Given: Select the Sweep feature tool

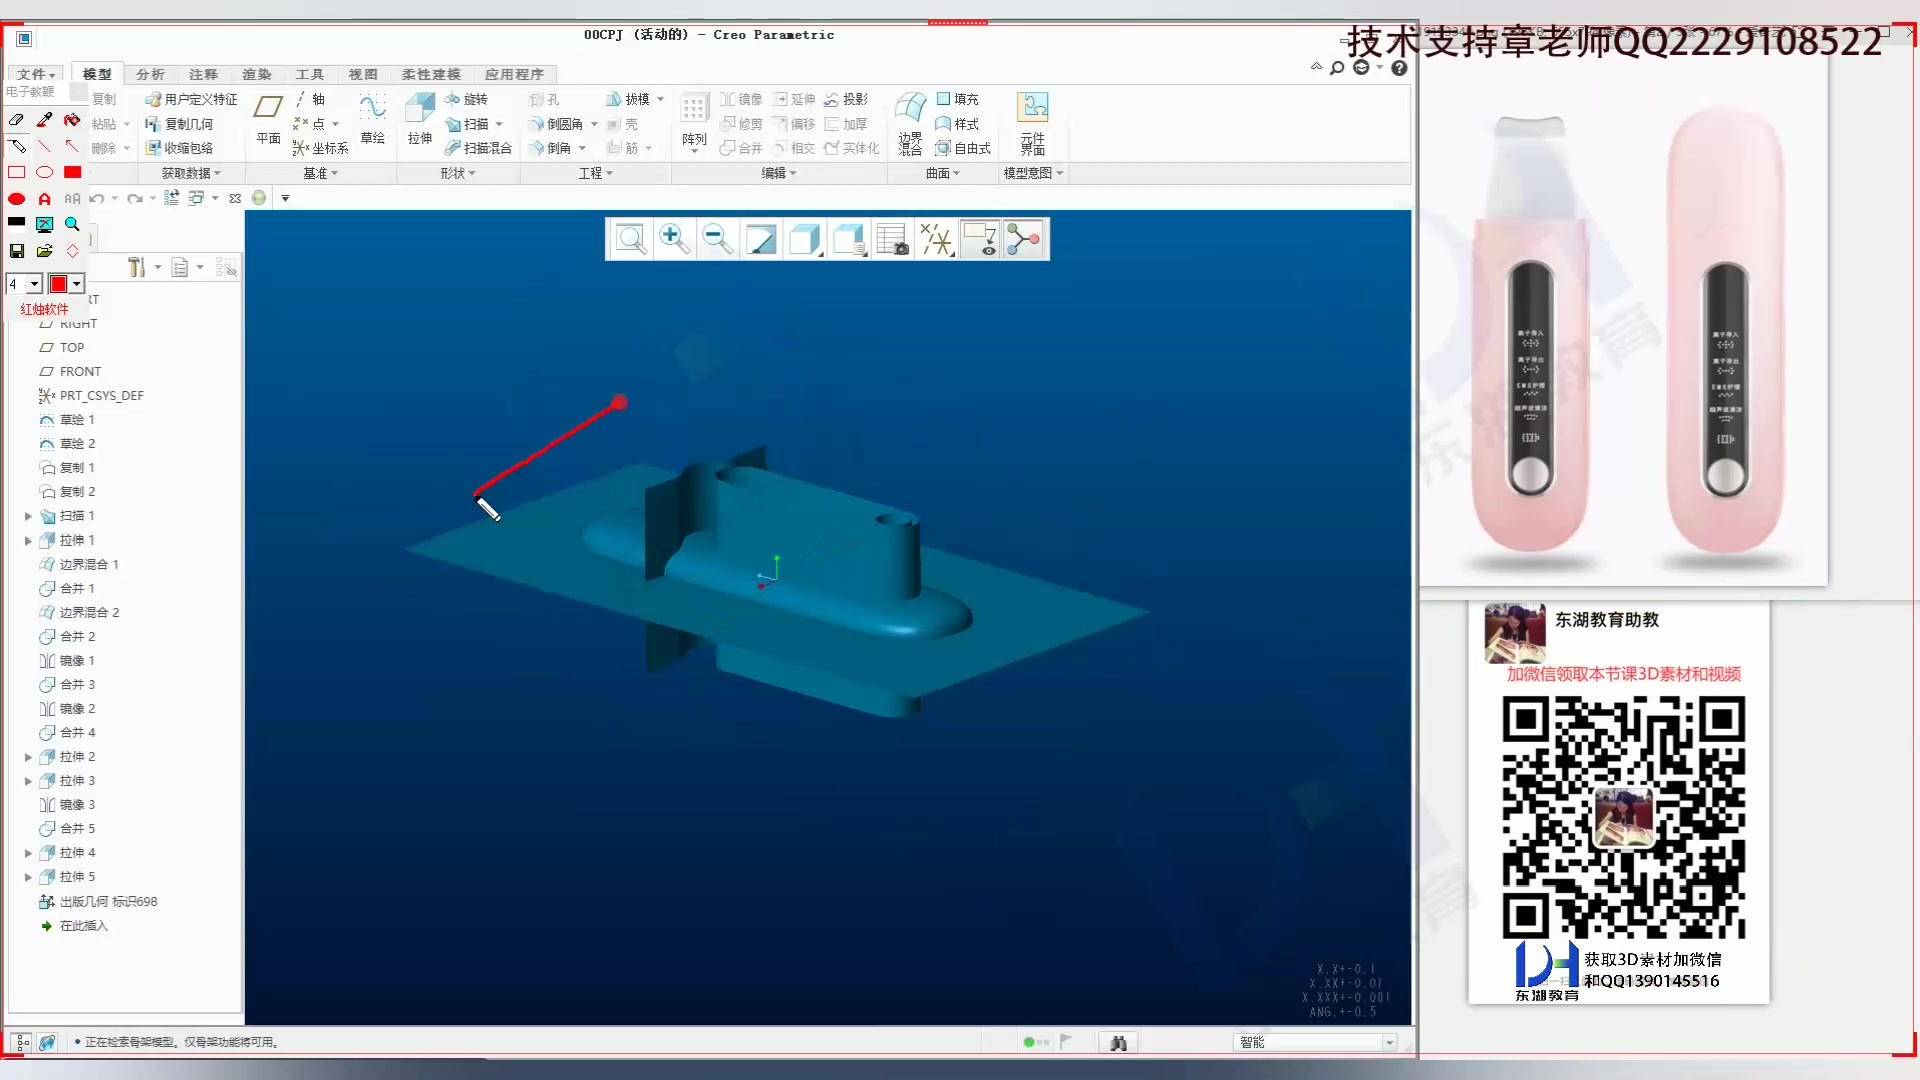Looking at the screenshot, I should [x=477, y=123].
